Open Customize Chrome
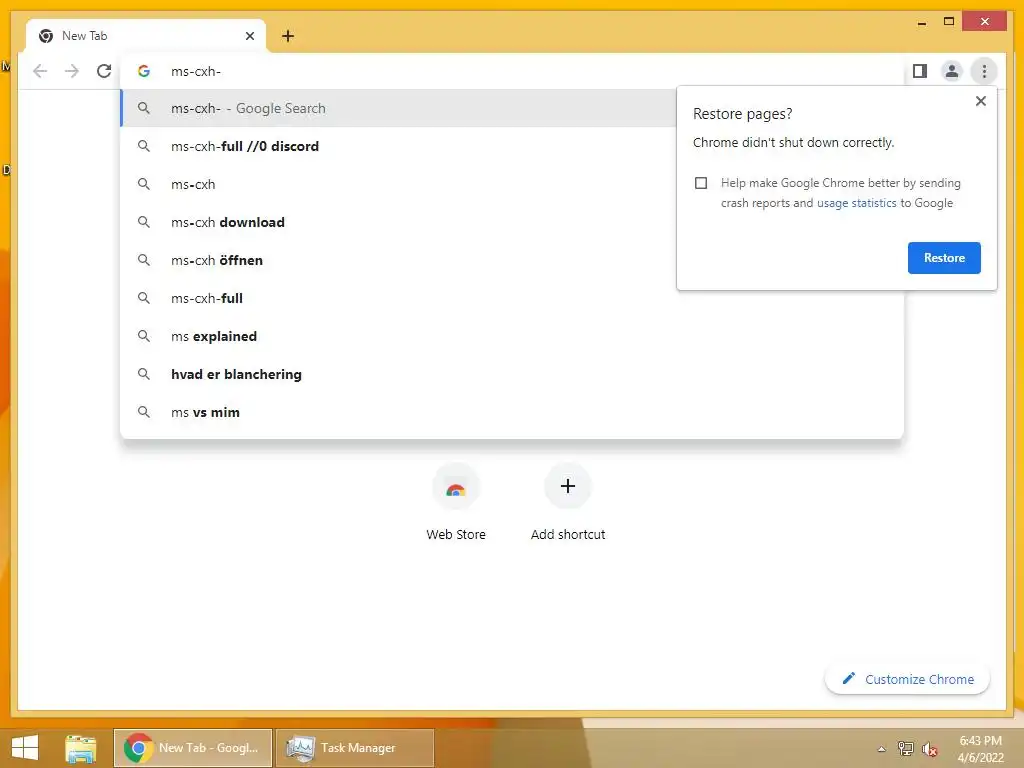 pos(907,679)
